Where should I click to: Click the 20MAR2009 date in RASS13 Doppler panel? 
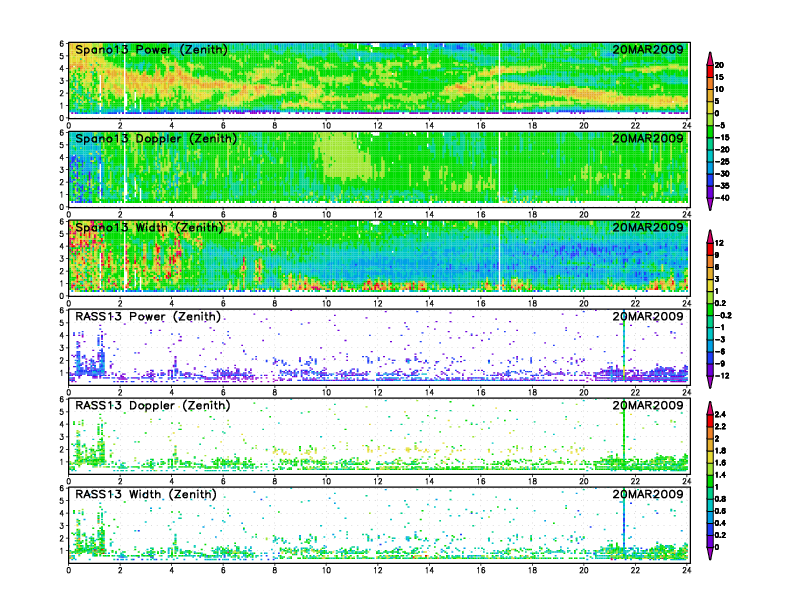(648, 405)
